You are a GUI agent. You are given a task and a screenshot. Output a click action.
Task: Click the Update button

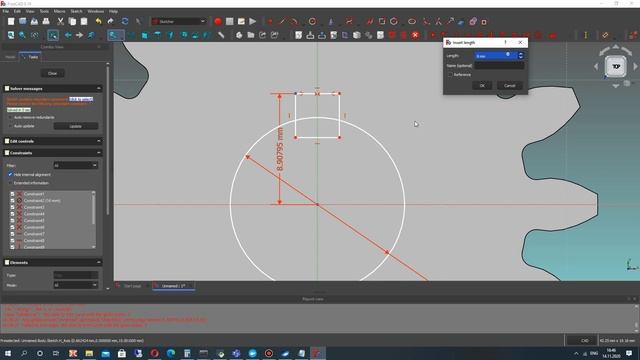(76, 126)
